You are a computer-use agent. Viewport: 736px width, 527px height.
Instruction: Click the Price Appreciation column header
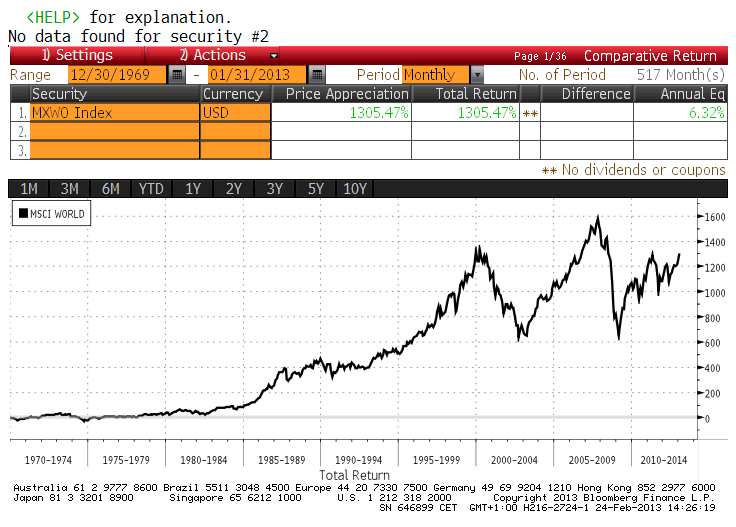tap(342, 94)
